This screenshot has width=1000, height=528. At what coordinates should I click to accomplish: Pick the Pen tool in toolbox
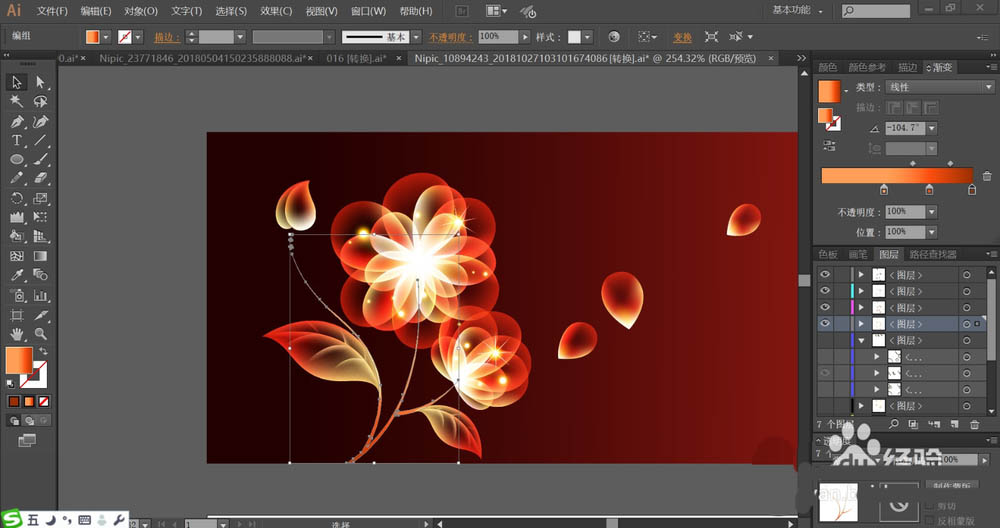point(17,121)
